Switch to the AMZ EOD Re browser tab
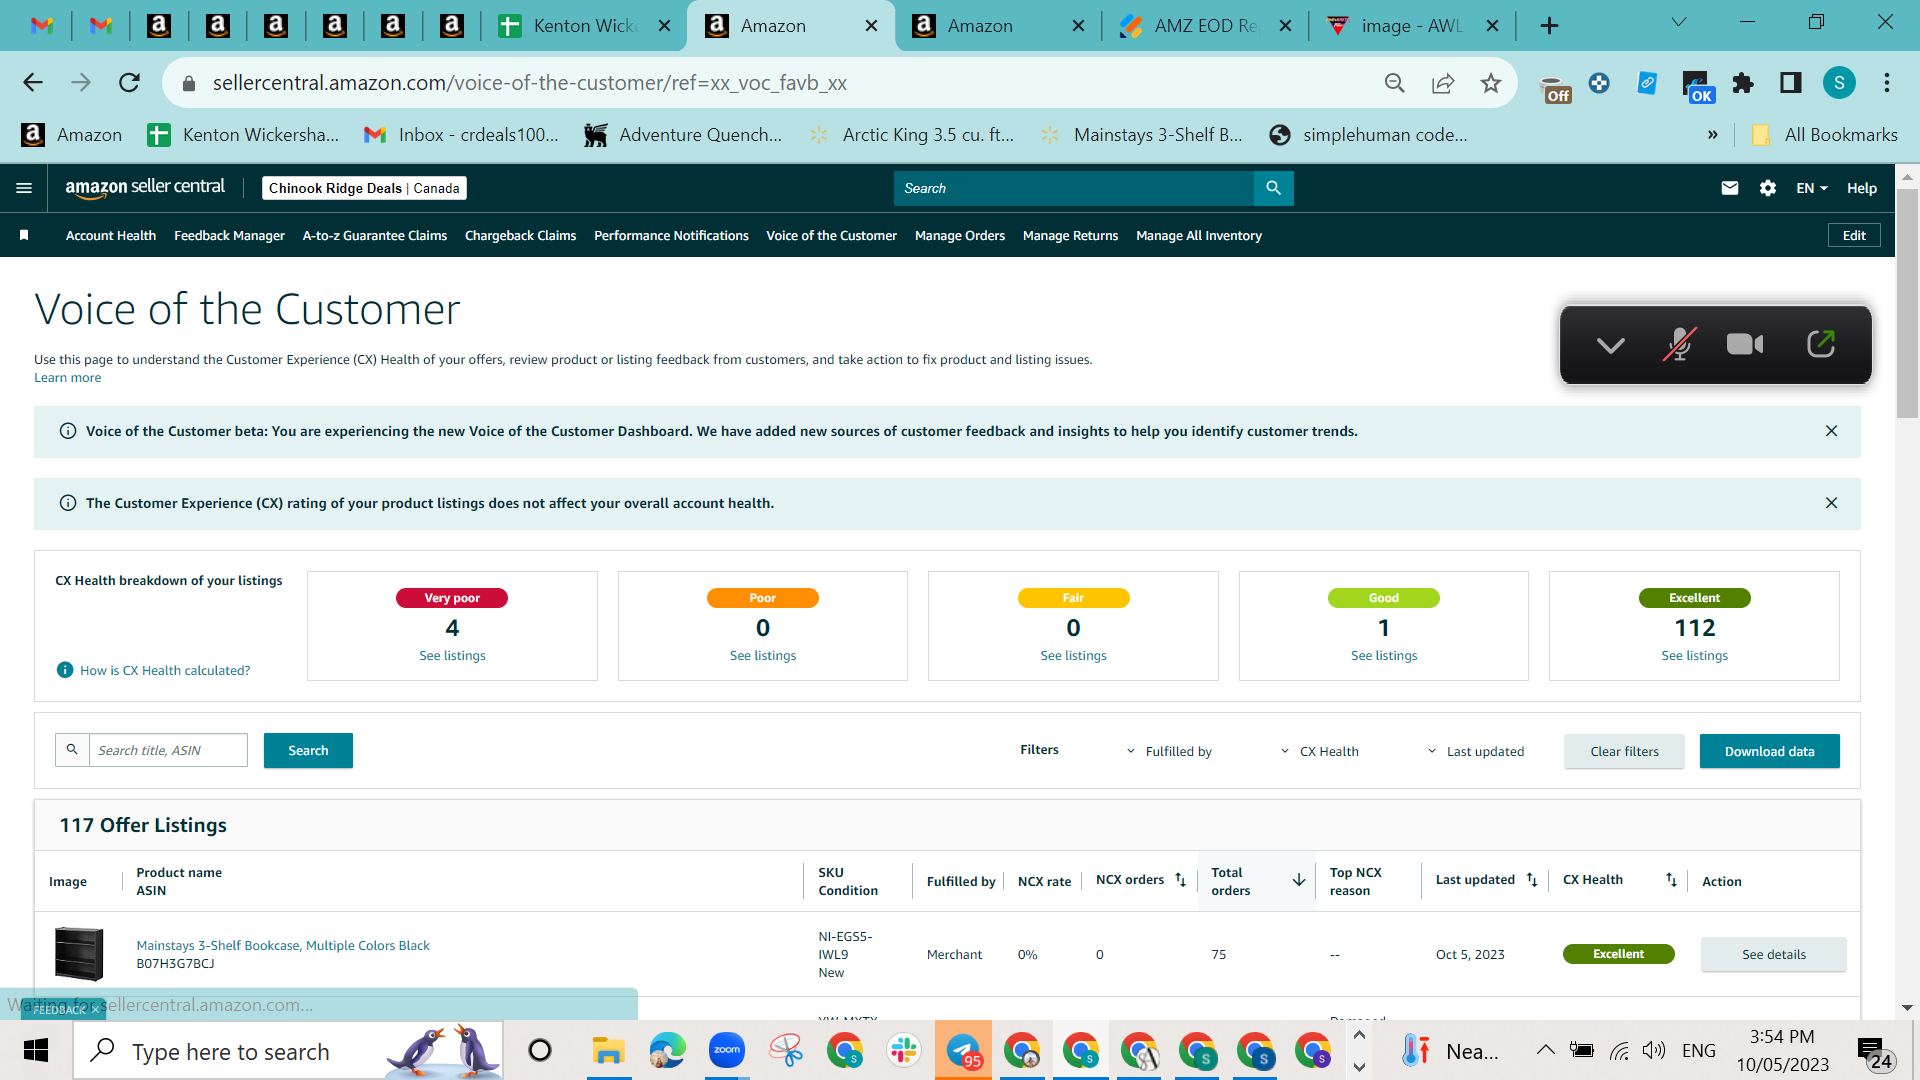 point(1204,26)
